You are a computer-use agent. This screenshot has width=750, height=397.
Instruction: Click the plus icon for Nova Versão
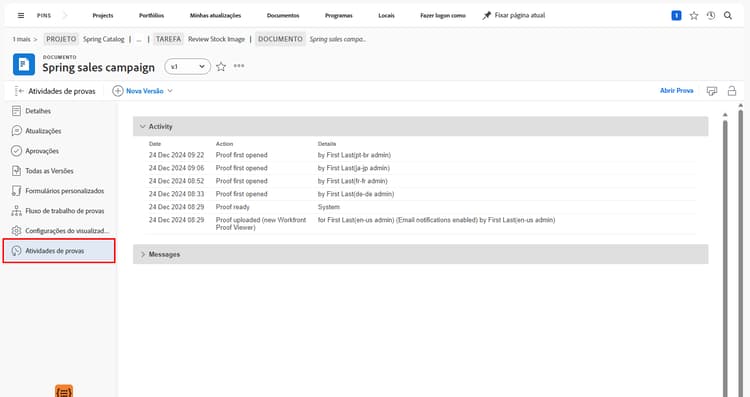point(118,91)
